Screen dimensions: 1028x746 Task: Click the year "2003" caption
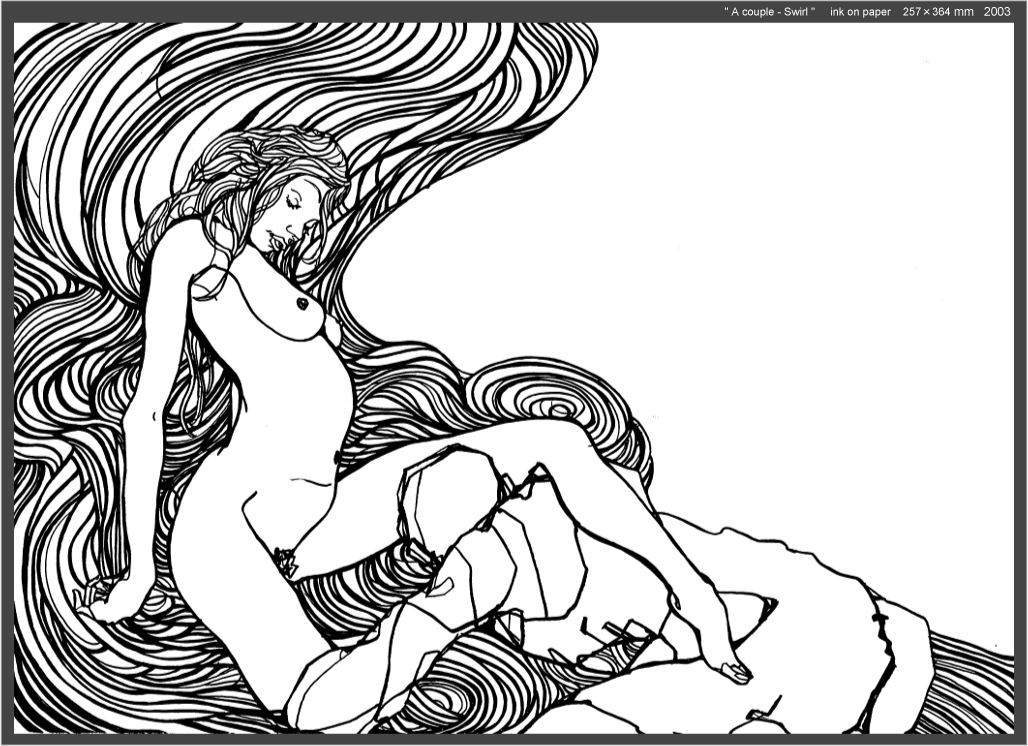[997, 12]
